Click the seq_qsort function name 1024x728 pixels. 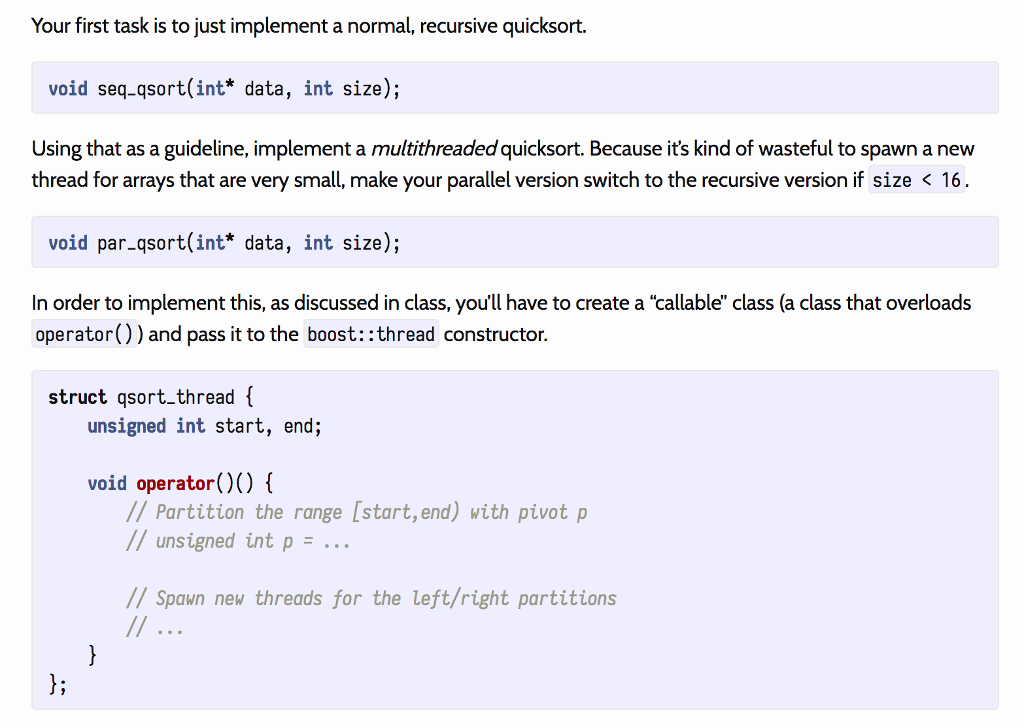[x=141, y=89]
